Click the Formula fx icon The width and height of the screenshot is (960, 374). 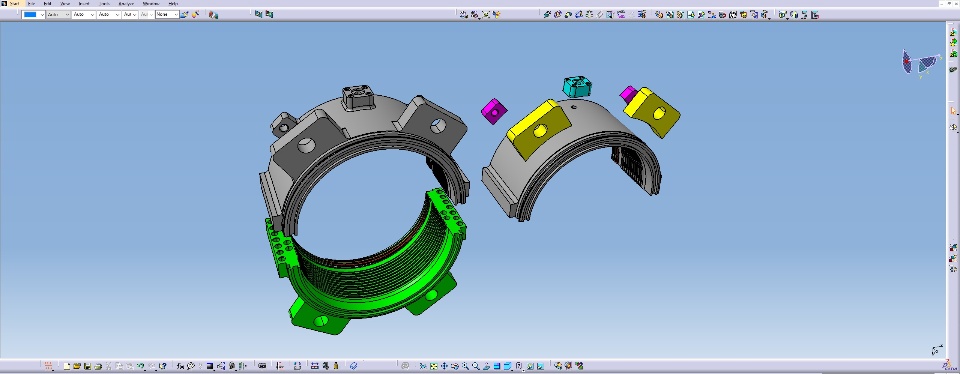coord(181,366)
